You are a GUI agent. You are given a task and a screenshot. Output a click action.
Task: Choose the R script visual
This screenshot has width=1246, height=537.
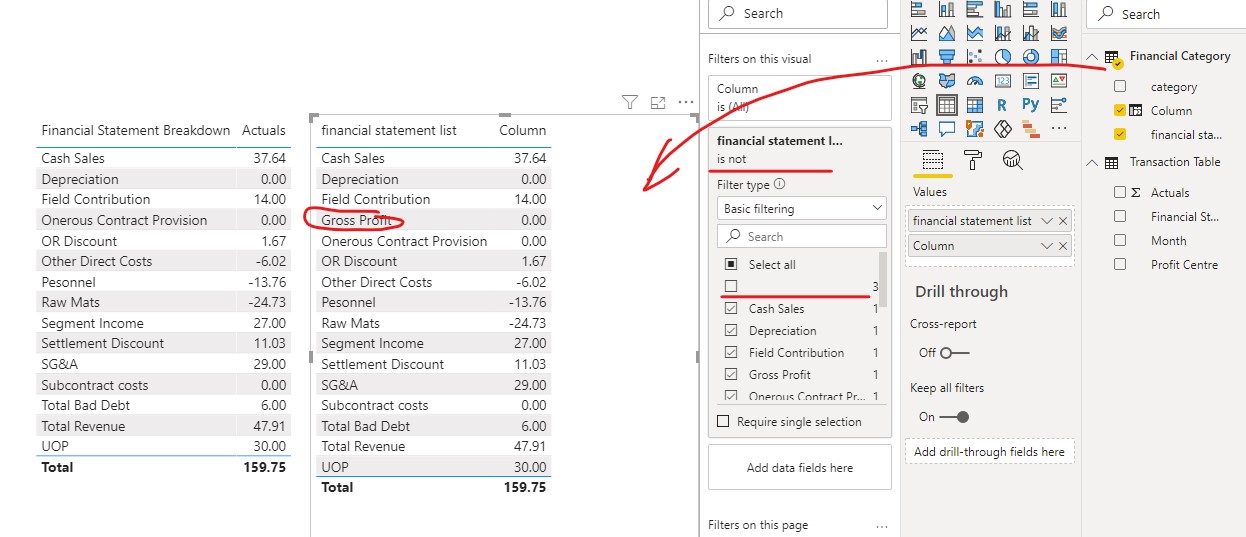click(1003, 105)
